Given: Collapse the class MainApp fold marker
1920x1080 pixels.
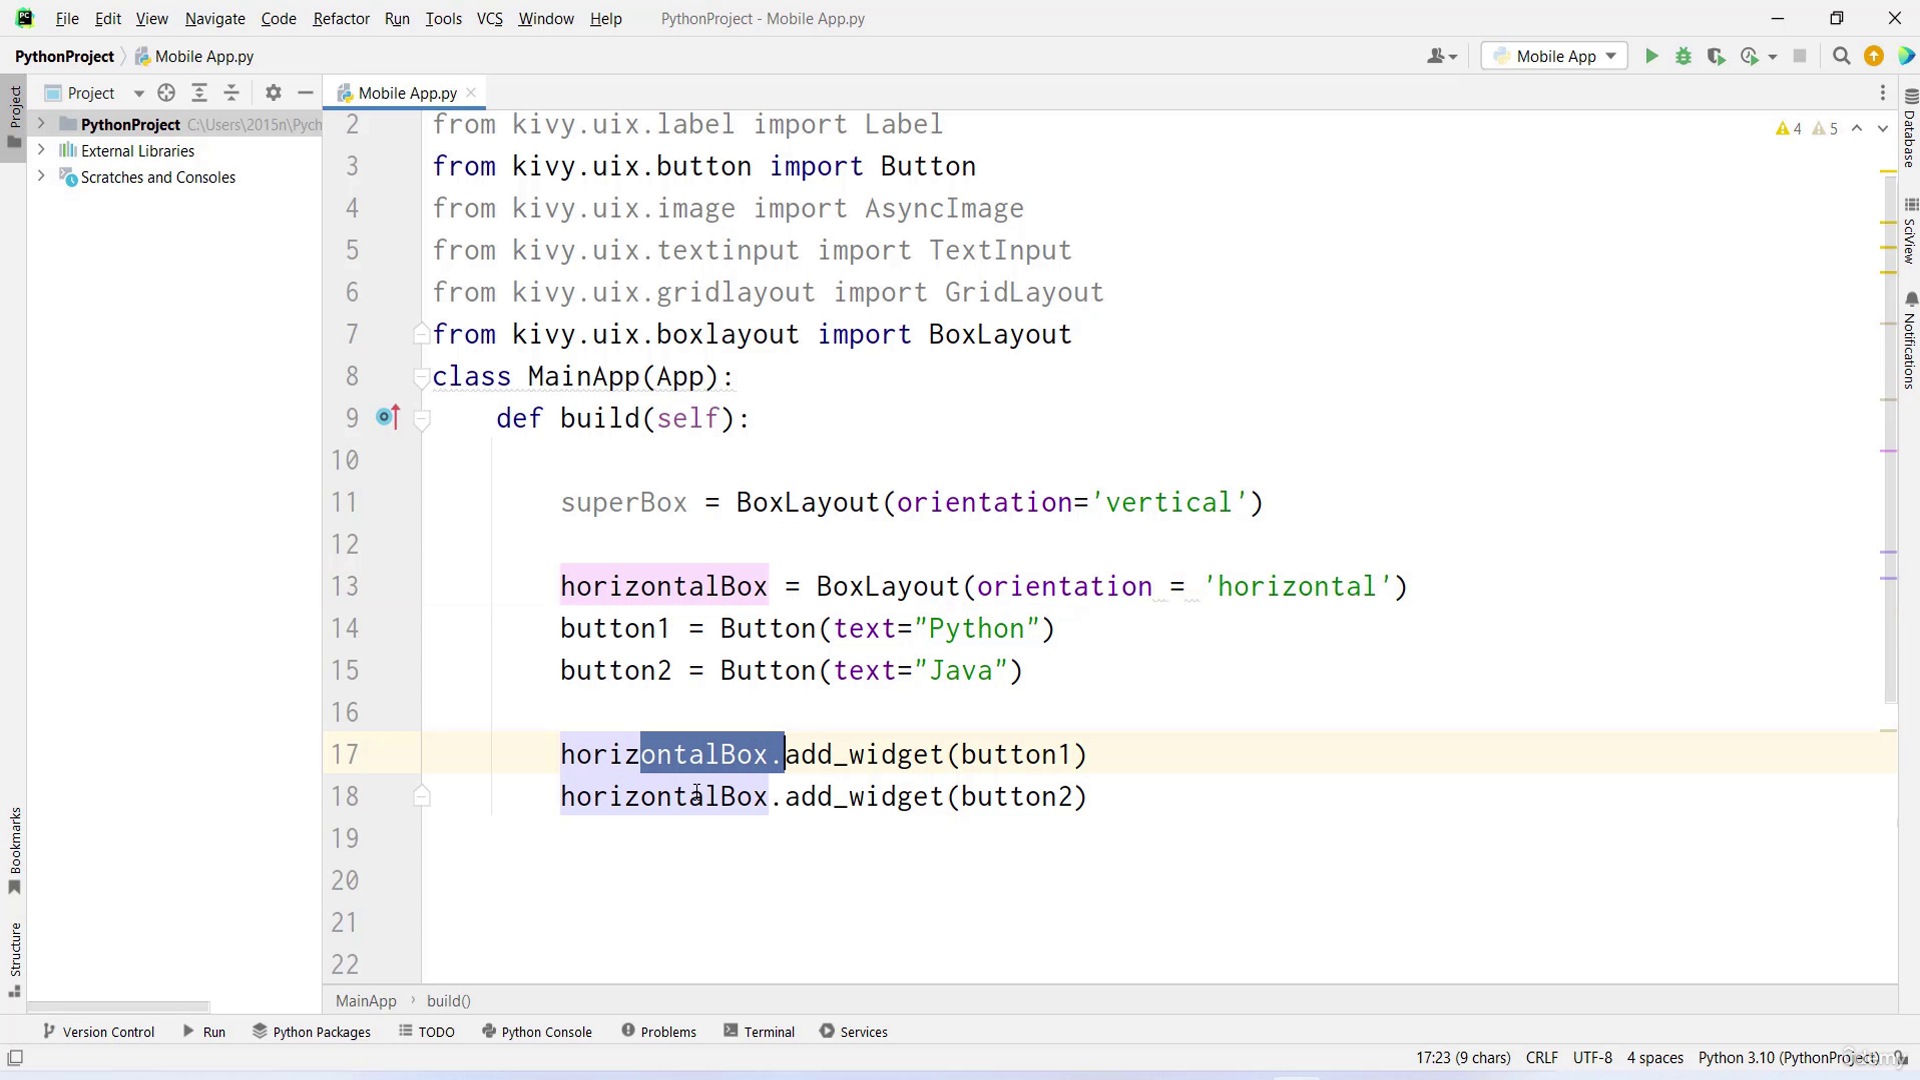Looking at the screenshot, I should point(421,377).
